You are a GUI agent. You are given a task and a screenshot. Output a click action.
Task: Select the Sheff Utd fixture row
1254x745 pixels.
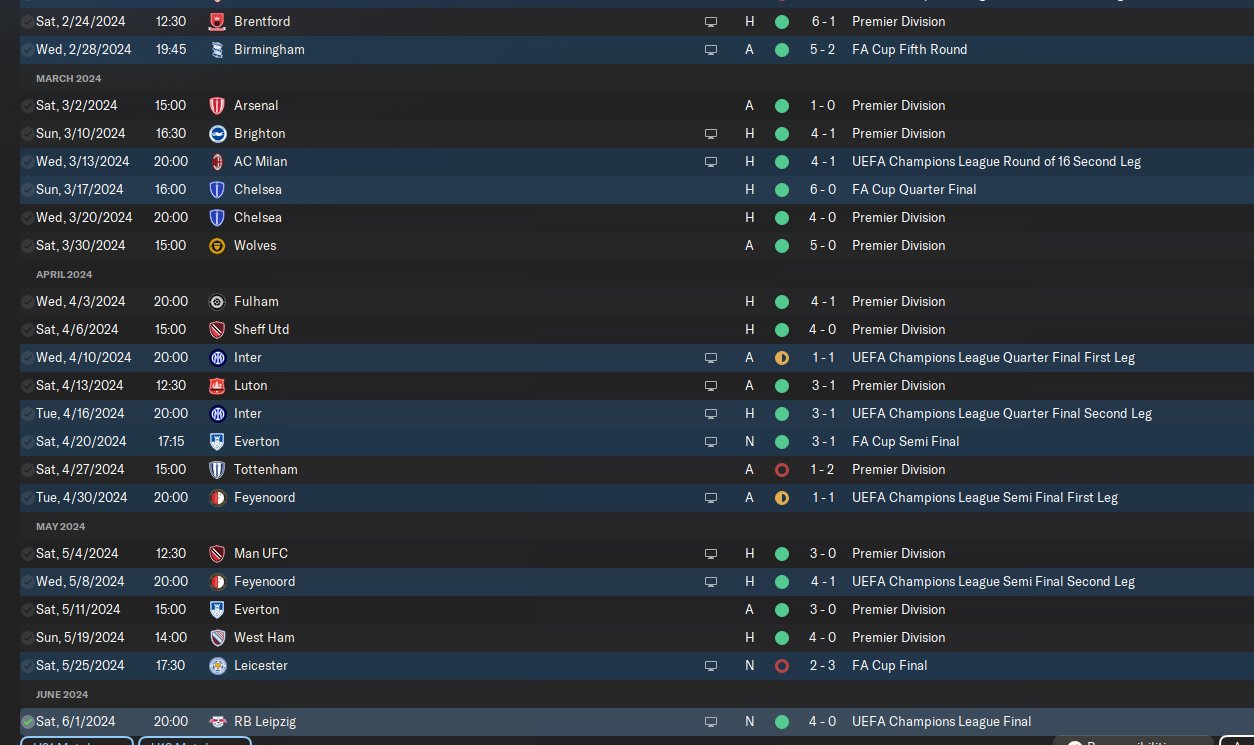coord(500,329)
